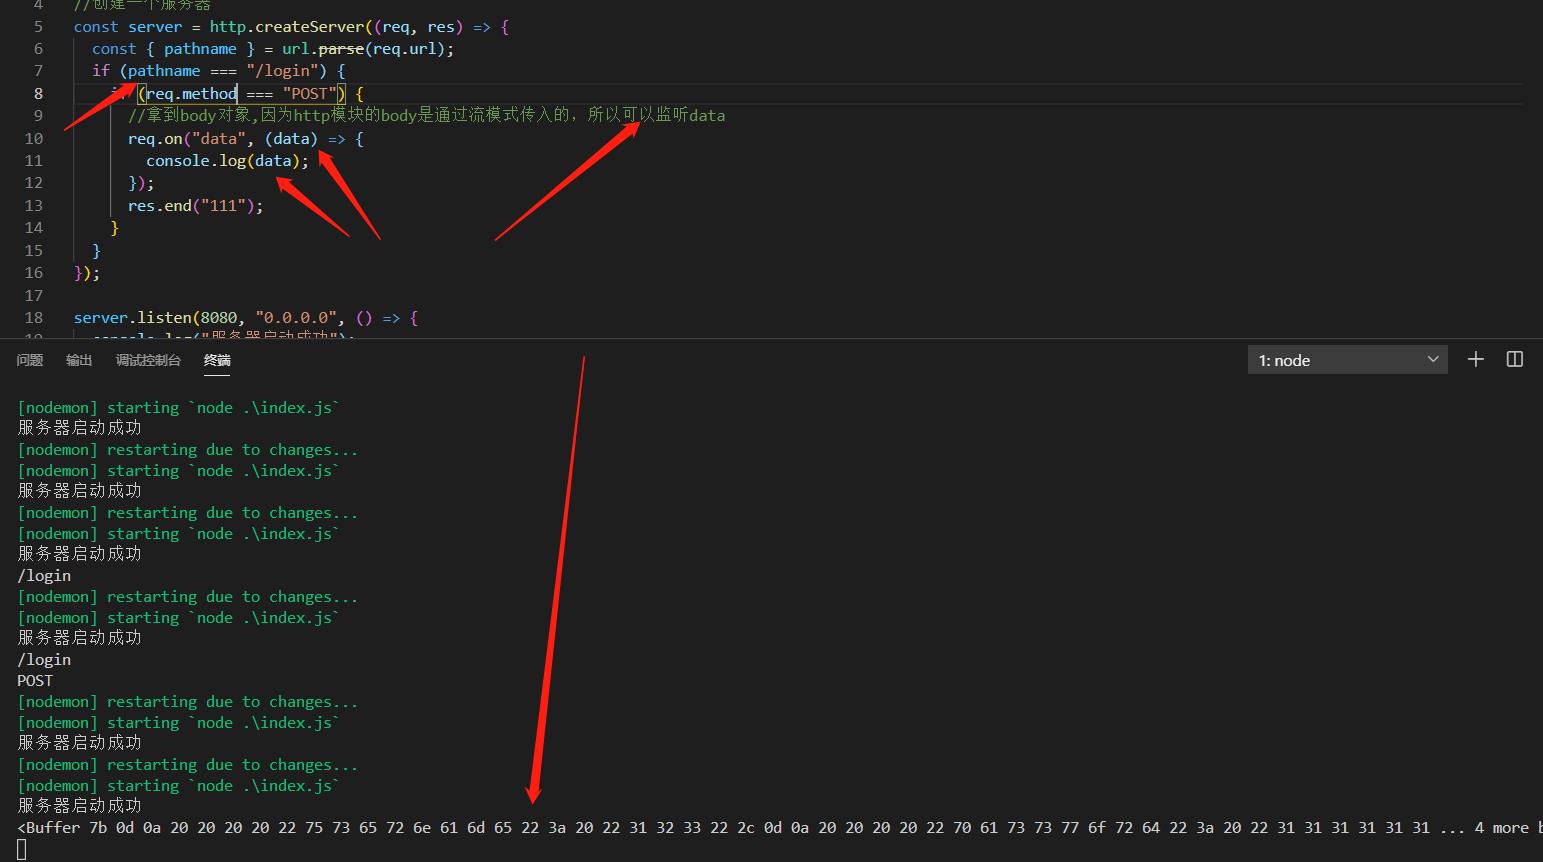
Task: Click line number 13 in the gutter
Action: [34, 205]
